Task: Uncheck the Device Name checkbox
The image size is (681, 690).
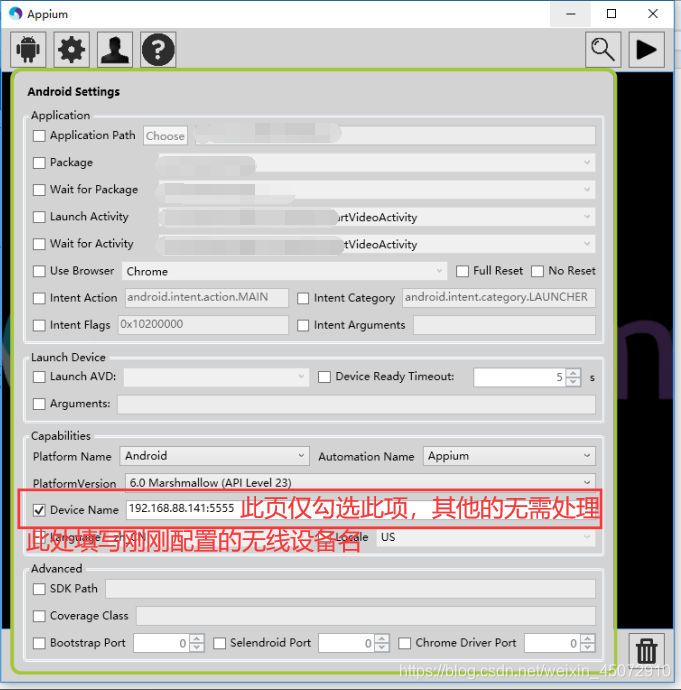Action: (x=39, y=510)
